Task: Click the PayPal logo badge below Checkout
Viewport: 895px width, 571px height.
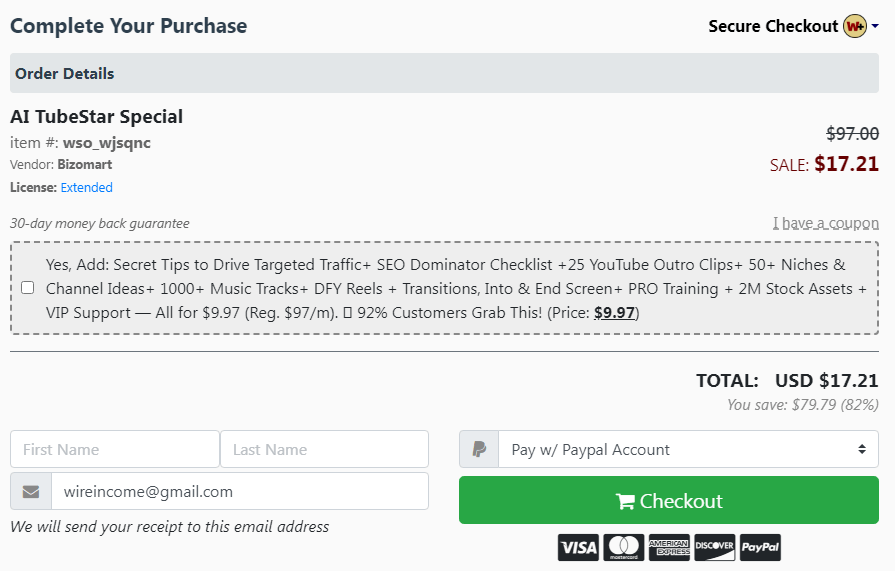Action: point(760,548)
